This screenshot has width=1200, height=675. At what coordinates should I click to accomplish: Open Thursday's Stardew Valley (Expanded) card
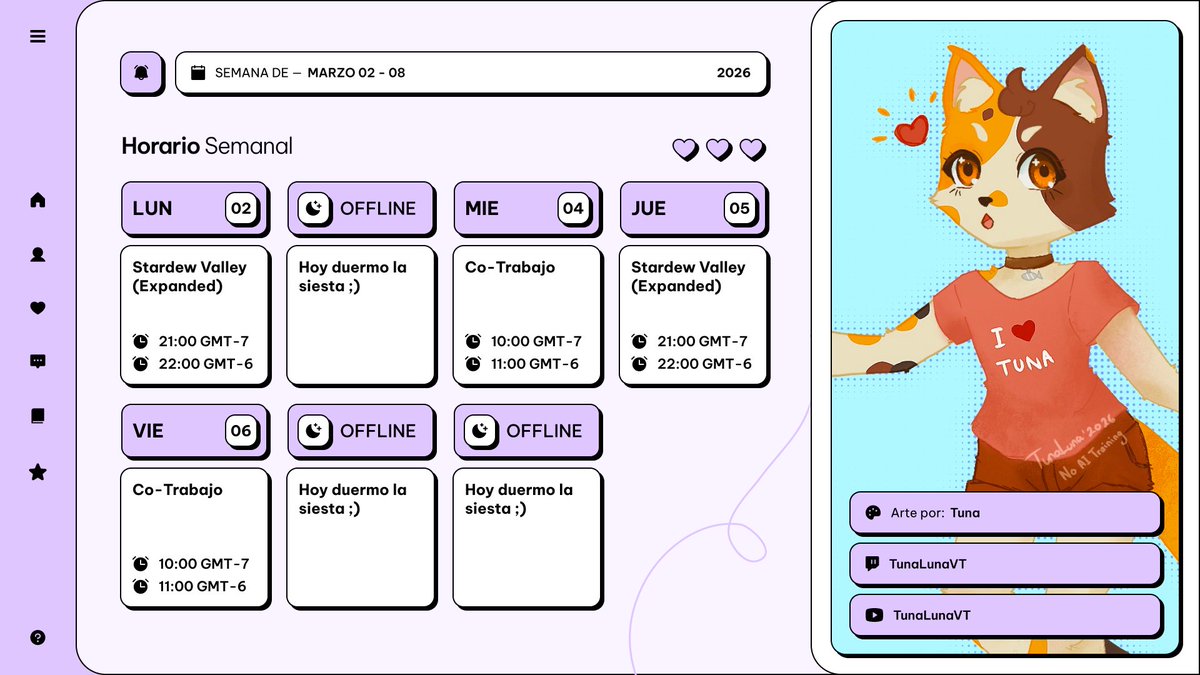(x=692, y=314)
